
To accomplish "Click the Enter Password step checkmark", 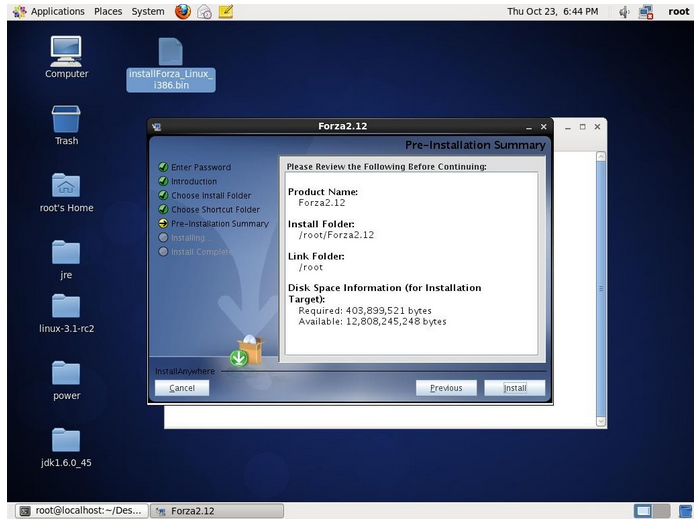I will coord(163,167).
